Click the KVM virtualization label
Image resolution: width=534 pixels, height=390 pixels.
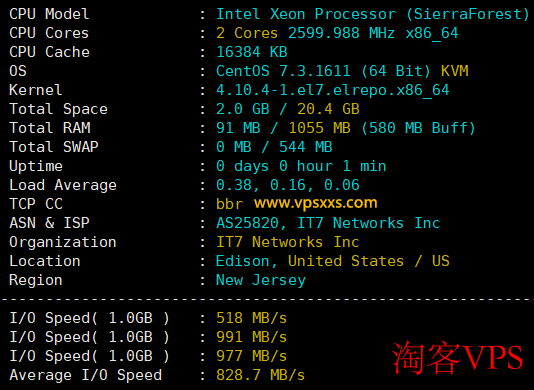pos(455,71)
